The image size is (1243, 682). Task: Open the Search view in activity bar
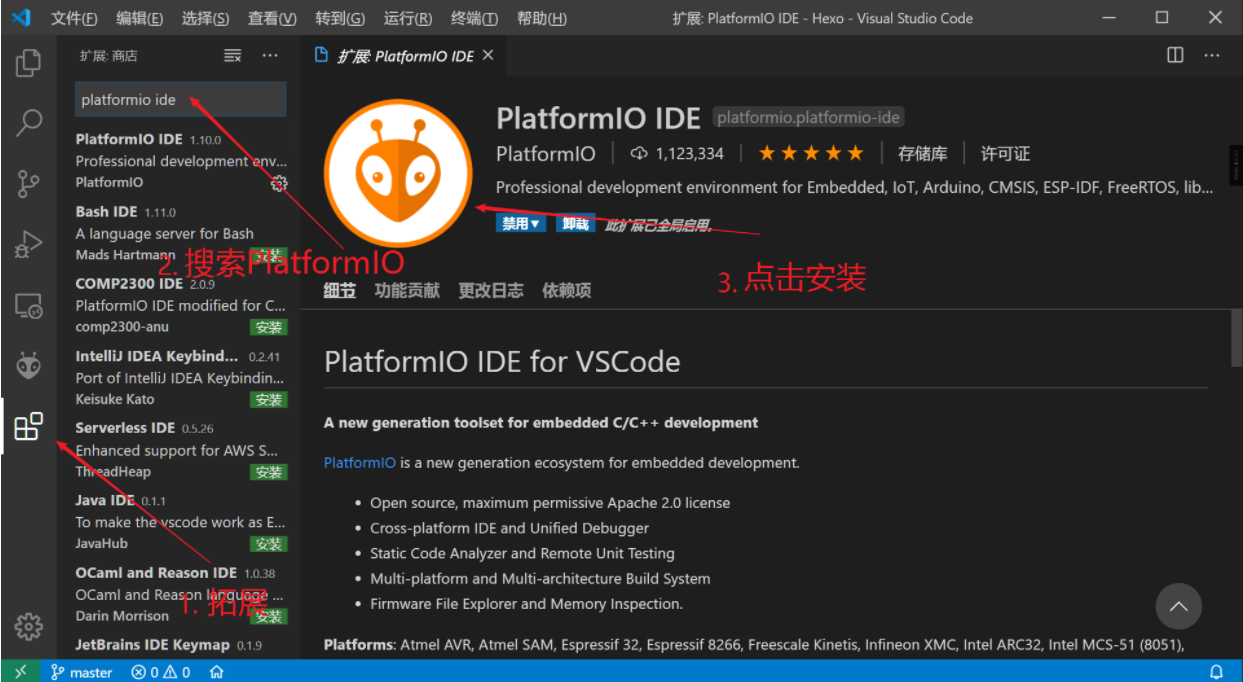[29, 123]
